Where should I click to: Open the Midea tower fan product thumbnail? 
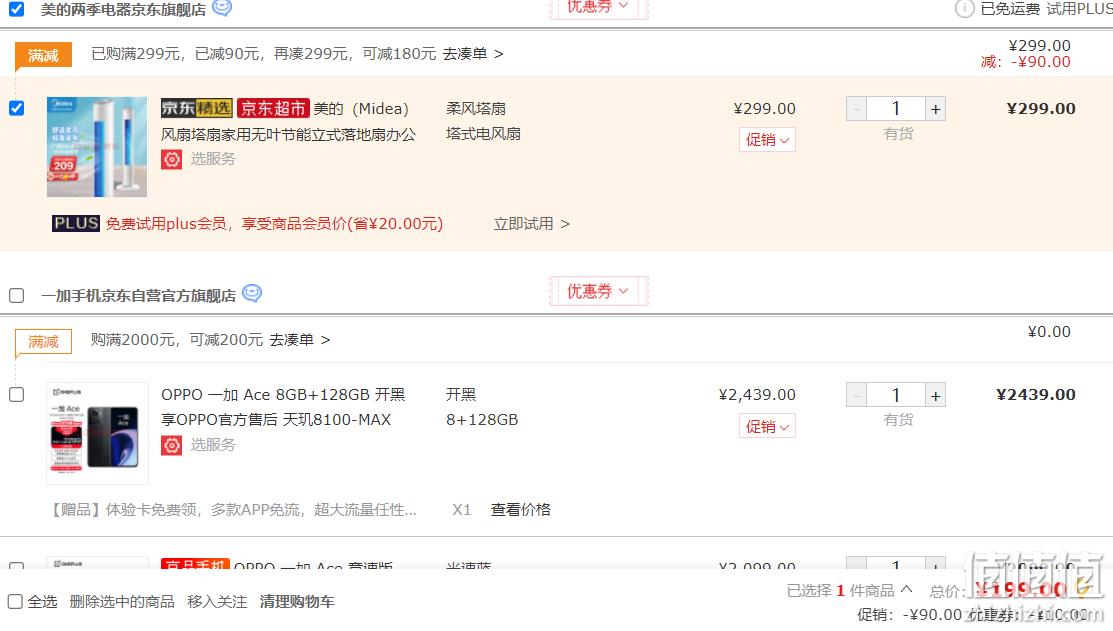click(x=97, y=147)
